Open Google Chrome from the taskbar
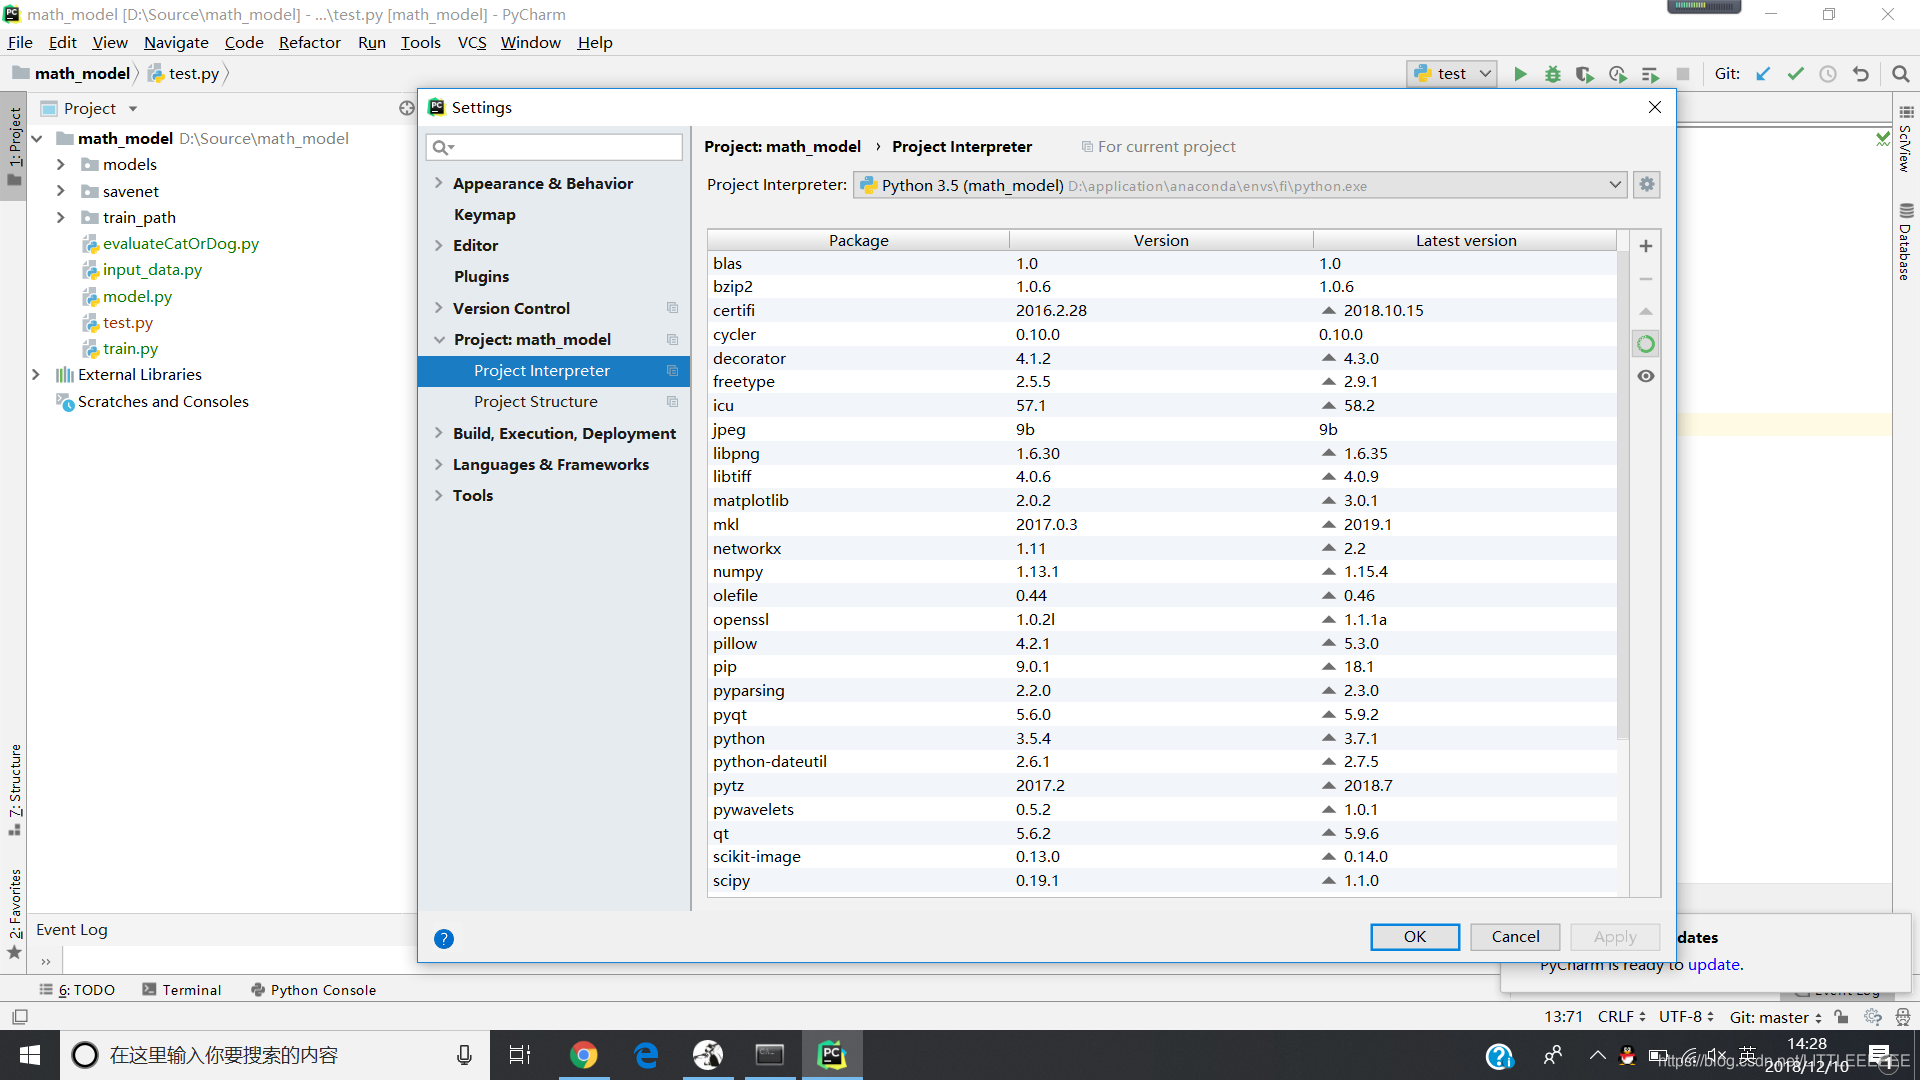Viewport: 1920px width, 1080px height. tap(584, 1055)
